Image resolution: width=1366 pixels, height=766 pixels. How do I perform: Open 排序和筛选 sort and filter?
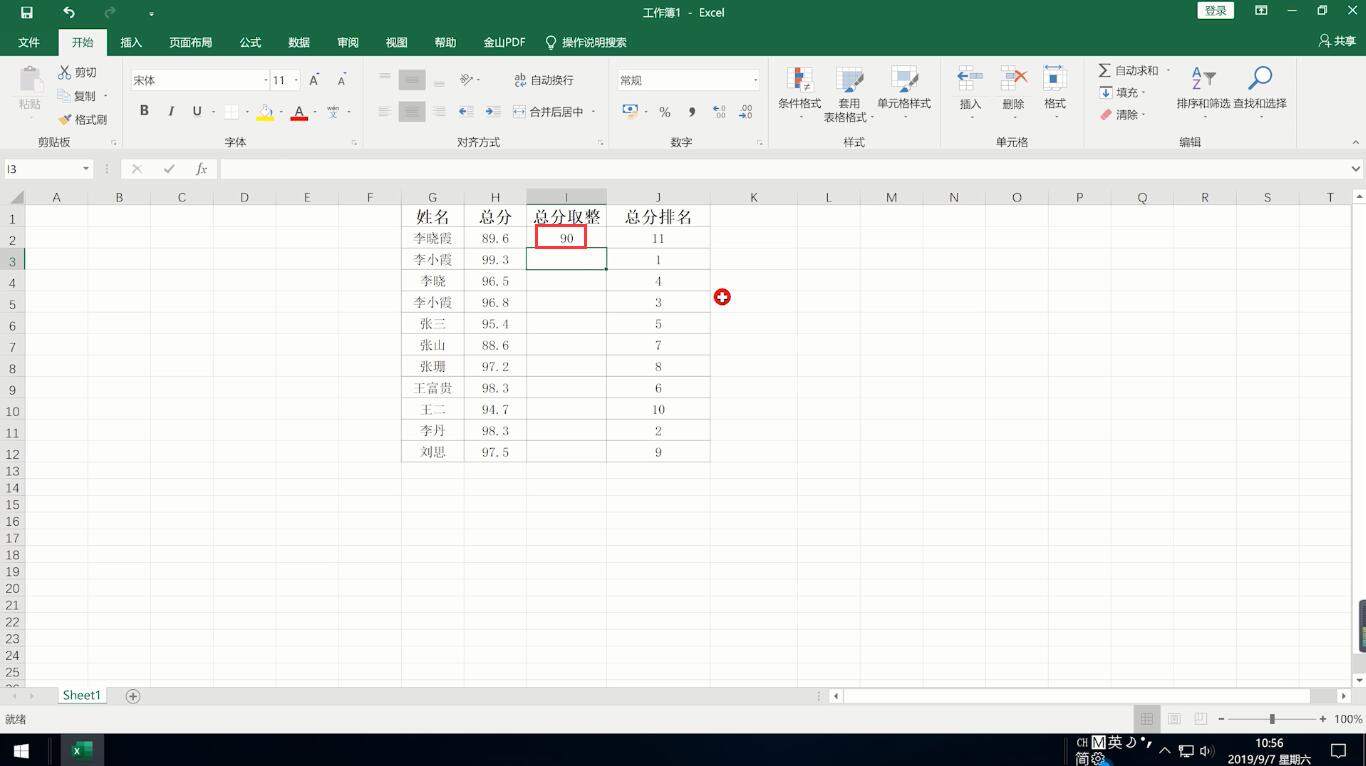pyautogui.click(x=1203, y=94)
